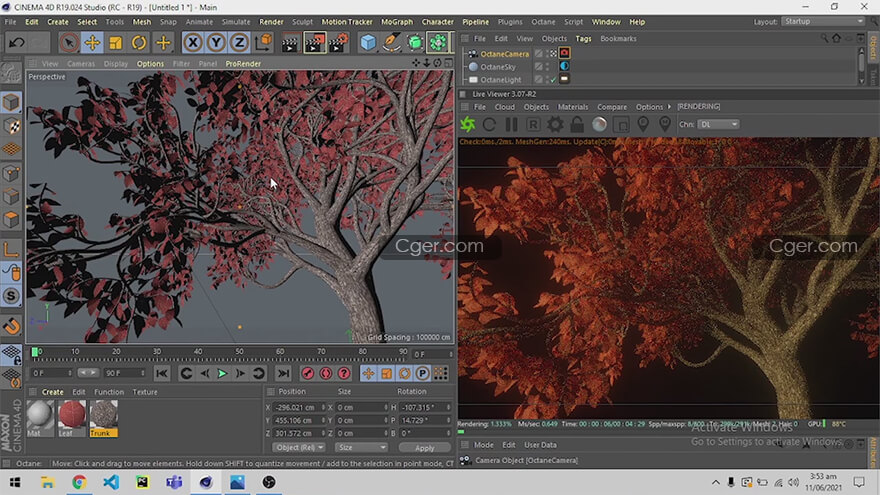
Task: Toggle the clay mode sphere icon
Action: [x=599, y=124]
